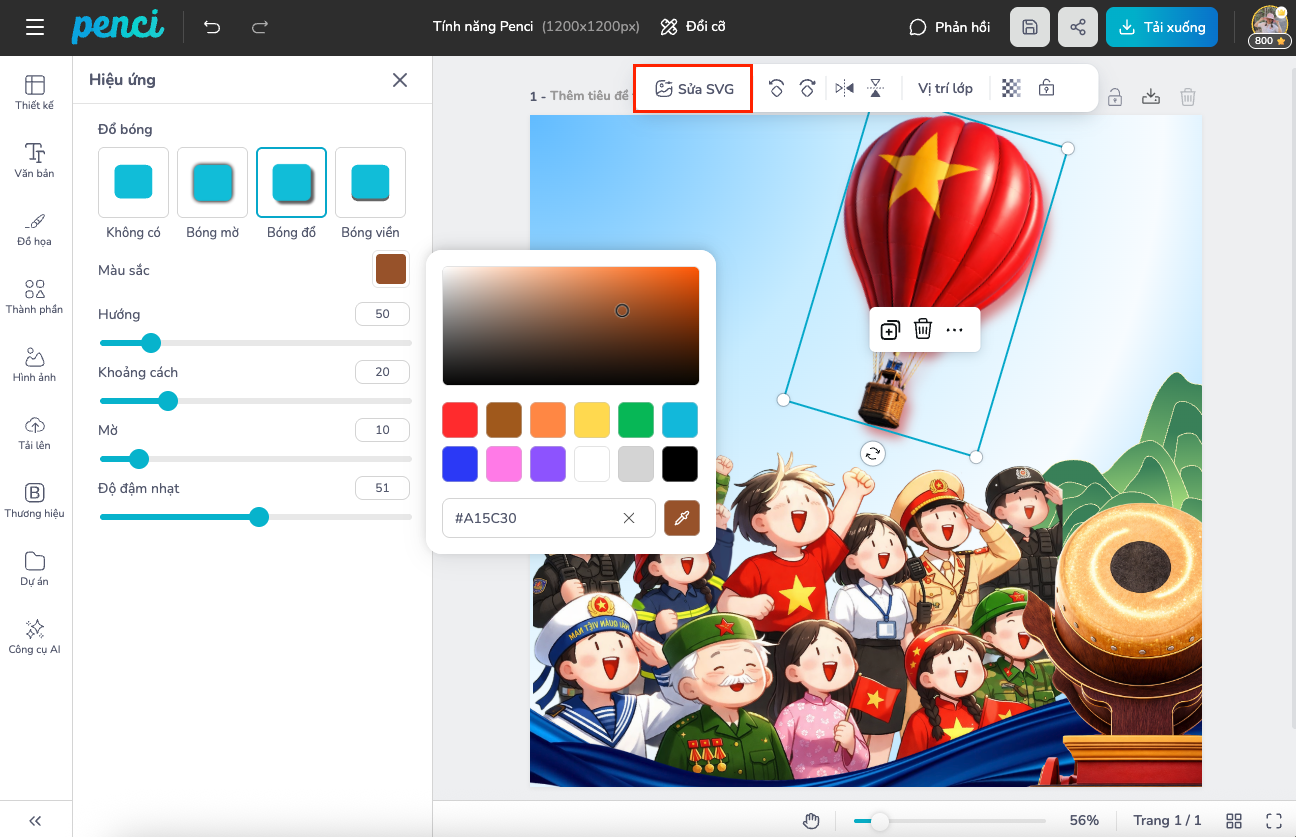Screen dimensions: 1296x837
Task: Switch to the 'Hình ảnh' tab
Action: point(35,364)
